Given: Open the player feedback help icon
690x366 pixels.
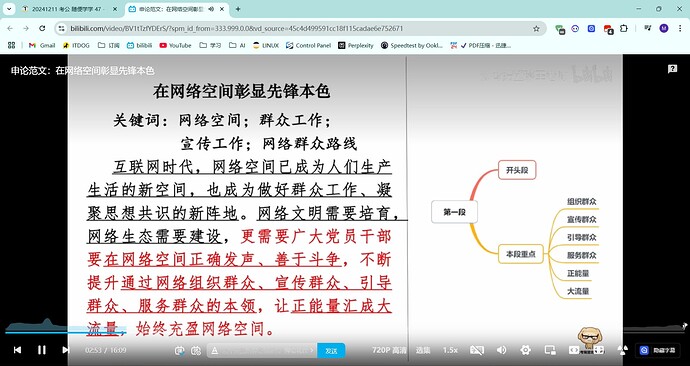Looking at the screenshot, I should pos(672,69).
